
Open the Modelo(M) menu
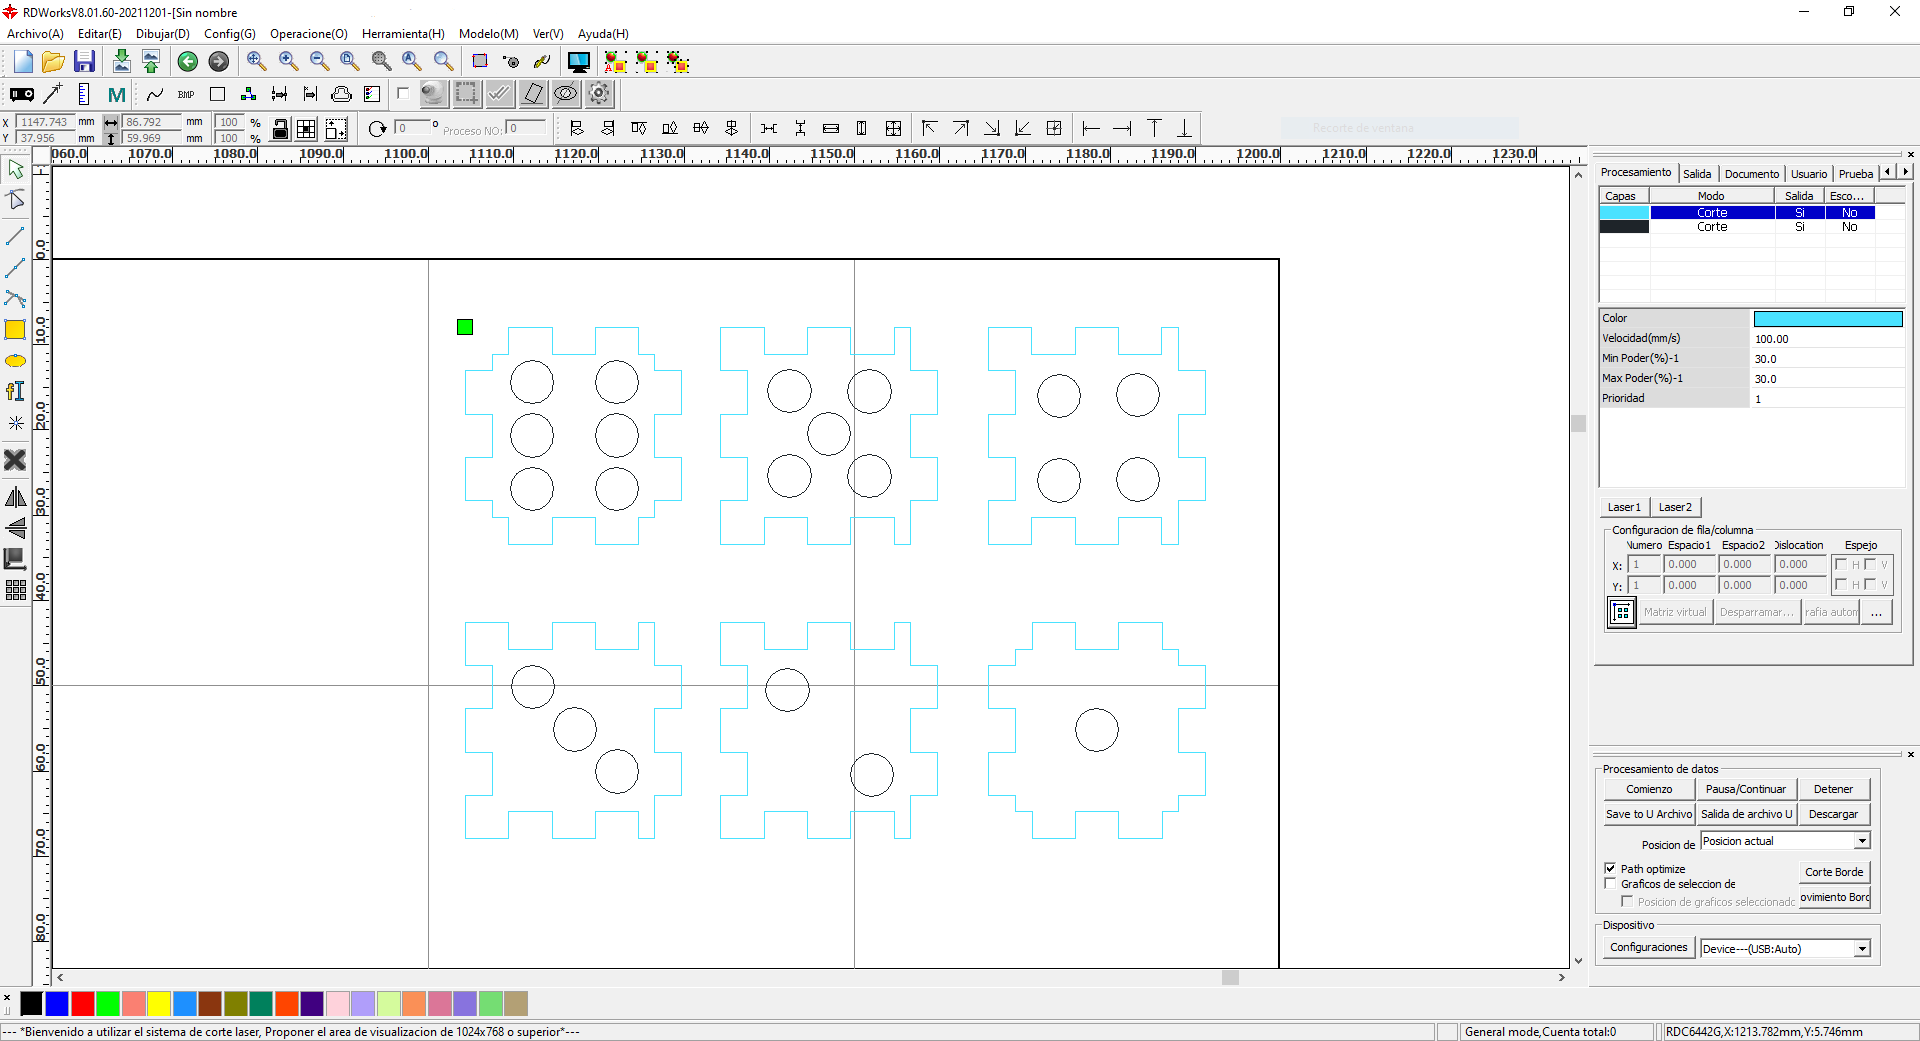click(x=489, y=34)
